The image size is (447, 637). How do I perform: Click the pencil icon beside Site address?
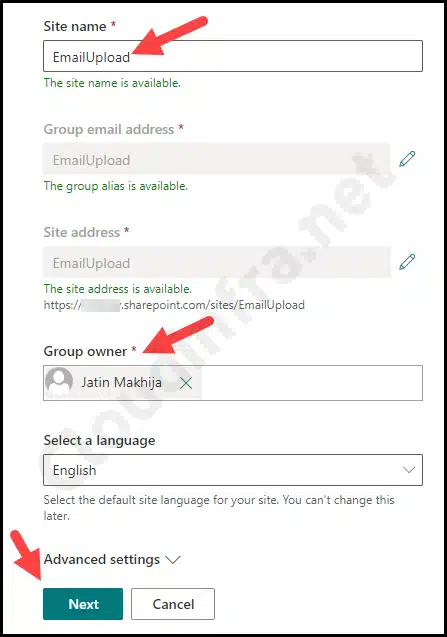[407, 262]
